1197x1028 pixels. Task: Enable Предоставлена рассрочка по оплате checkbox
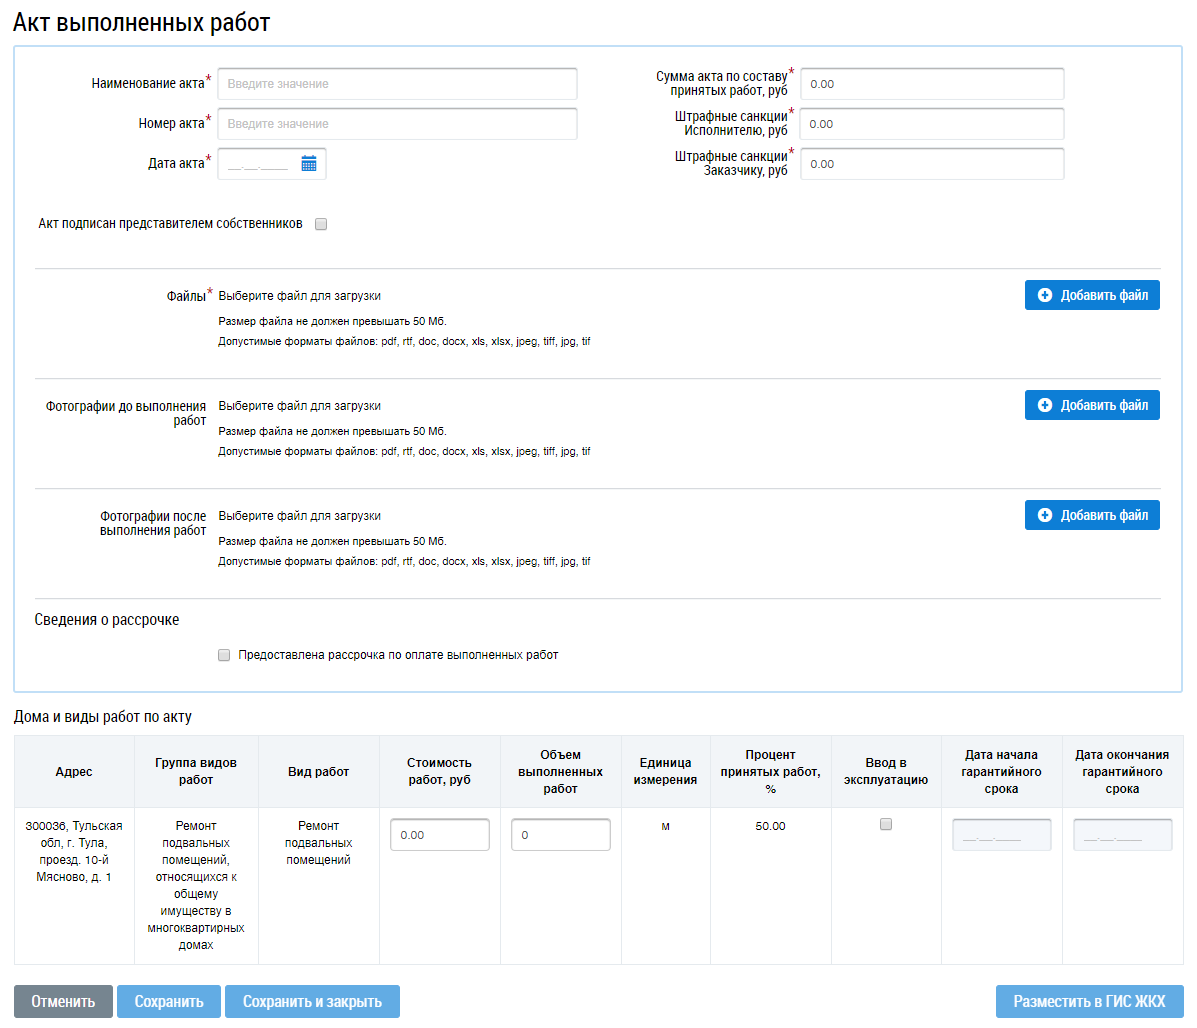pos(224,655)
